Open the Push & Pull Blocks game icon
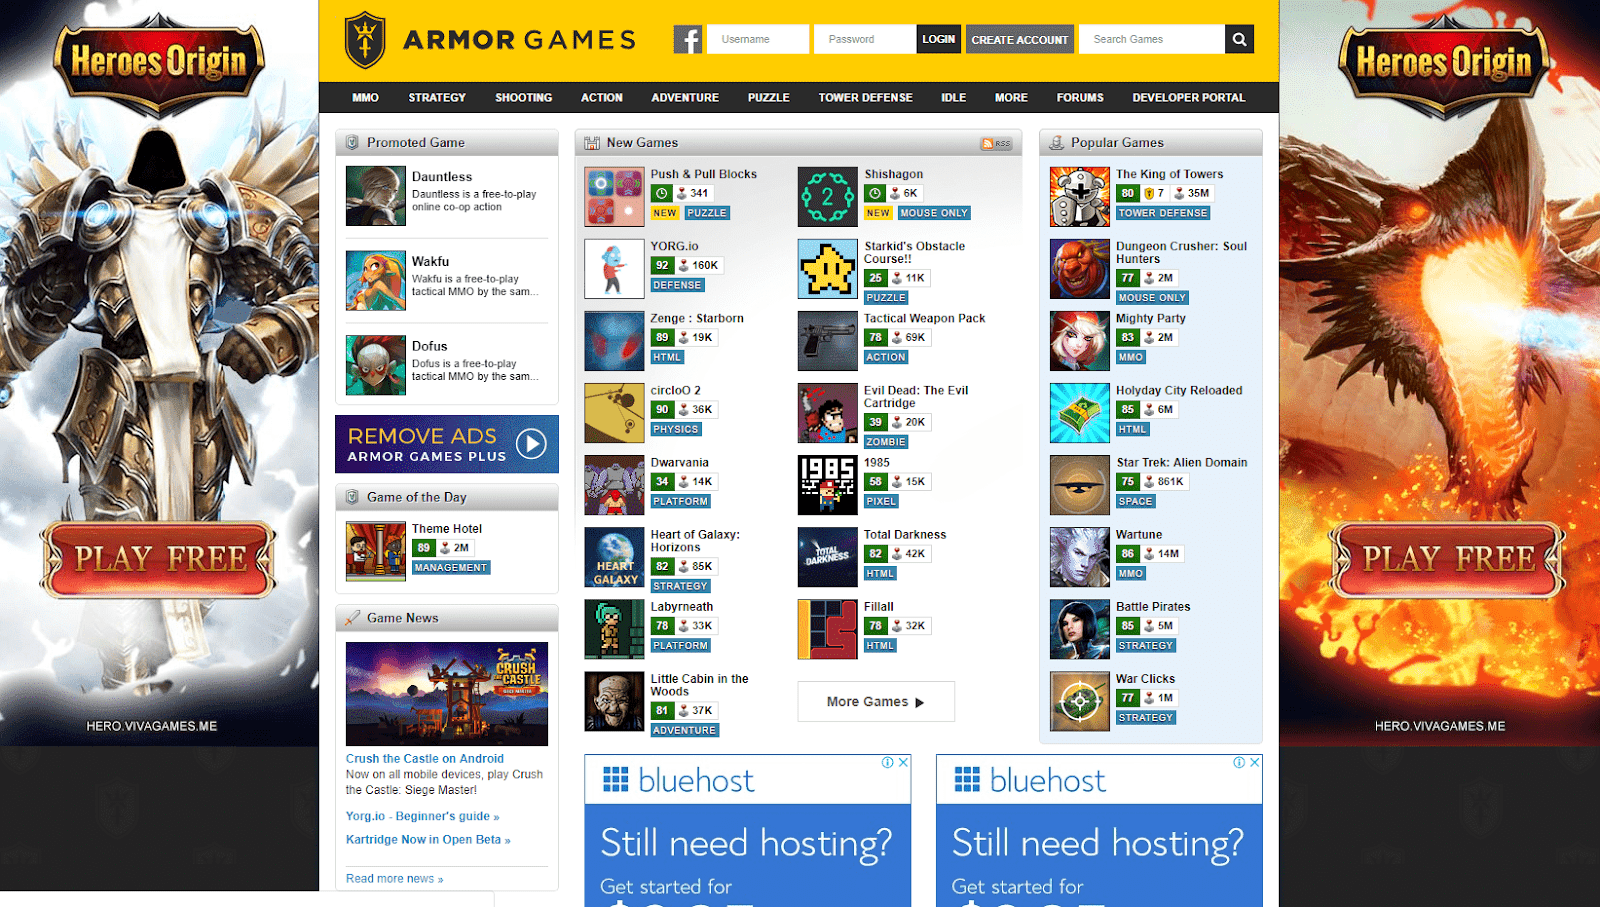 click(614, 197)
